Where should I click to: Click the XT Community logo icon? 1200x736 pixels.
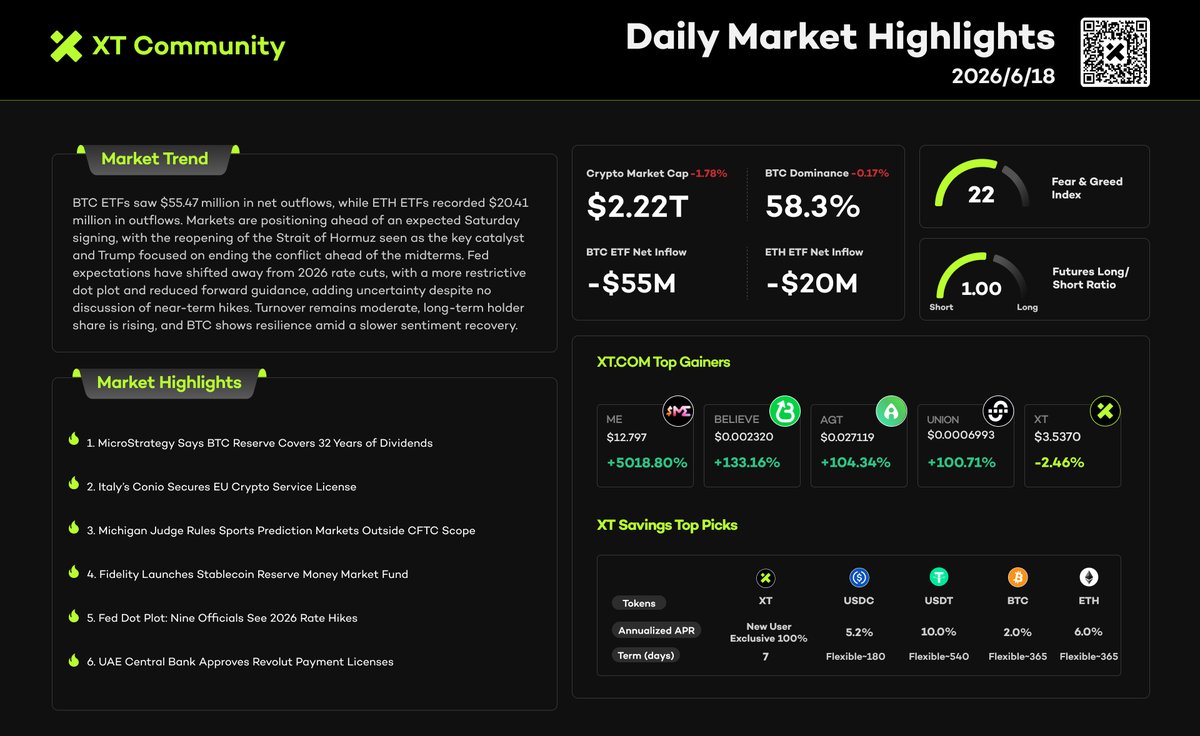tap(66, 46)
